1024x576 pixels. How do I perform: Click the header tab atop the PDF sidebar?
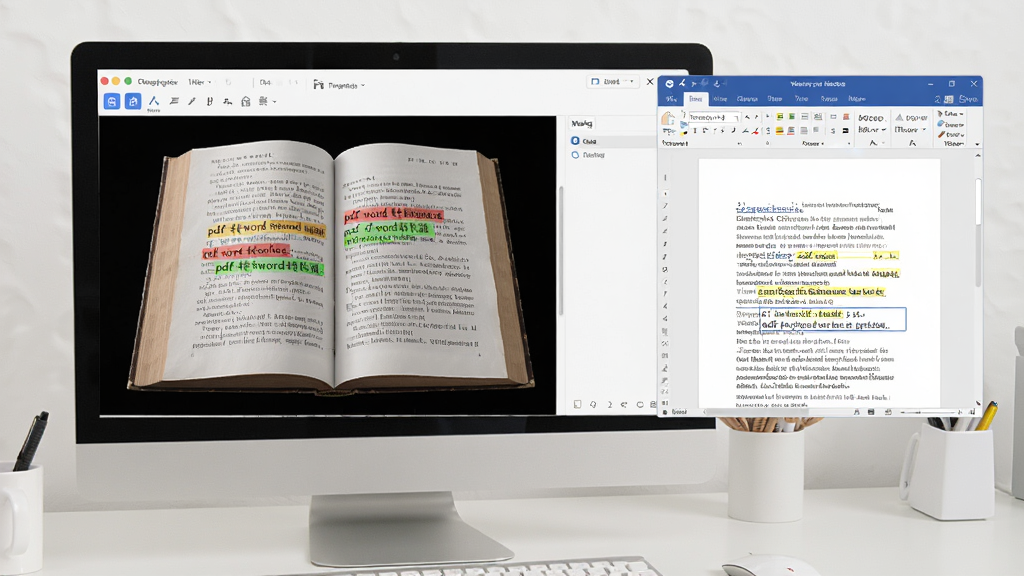[581, 123]
